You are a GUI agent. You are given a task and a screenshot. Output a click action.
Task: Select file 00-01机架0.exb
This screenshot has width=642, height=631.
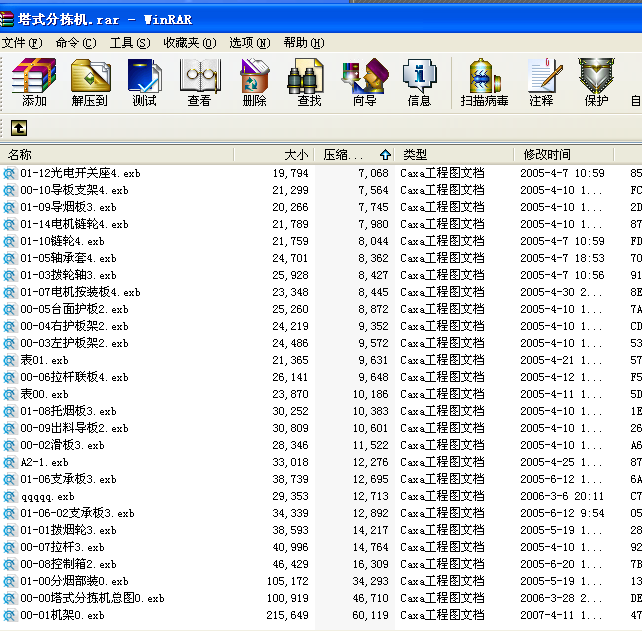(x=62, y=615)
